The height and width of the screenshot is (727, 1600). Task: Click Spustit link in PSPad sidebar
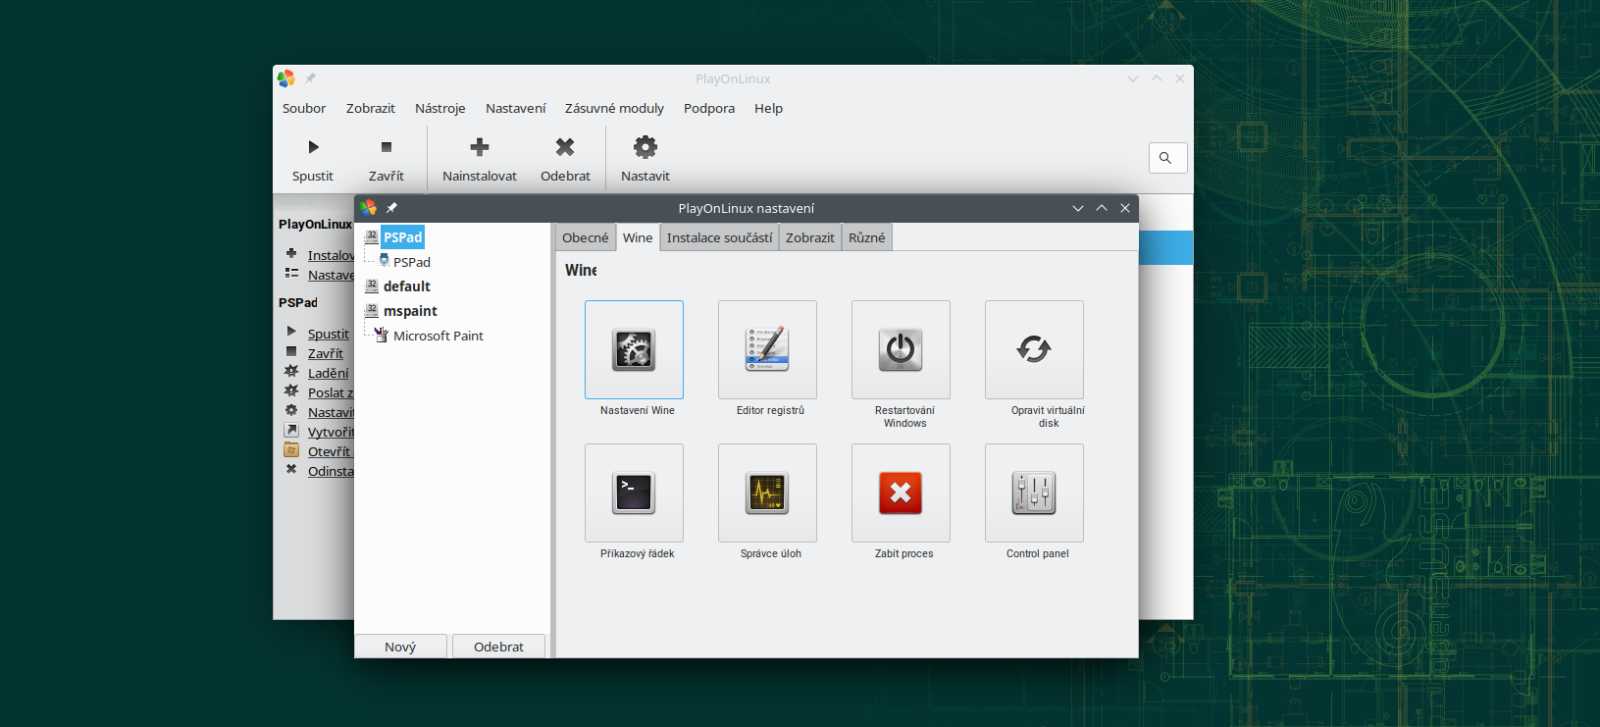click(x=328, y=334)
